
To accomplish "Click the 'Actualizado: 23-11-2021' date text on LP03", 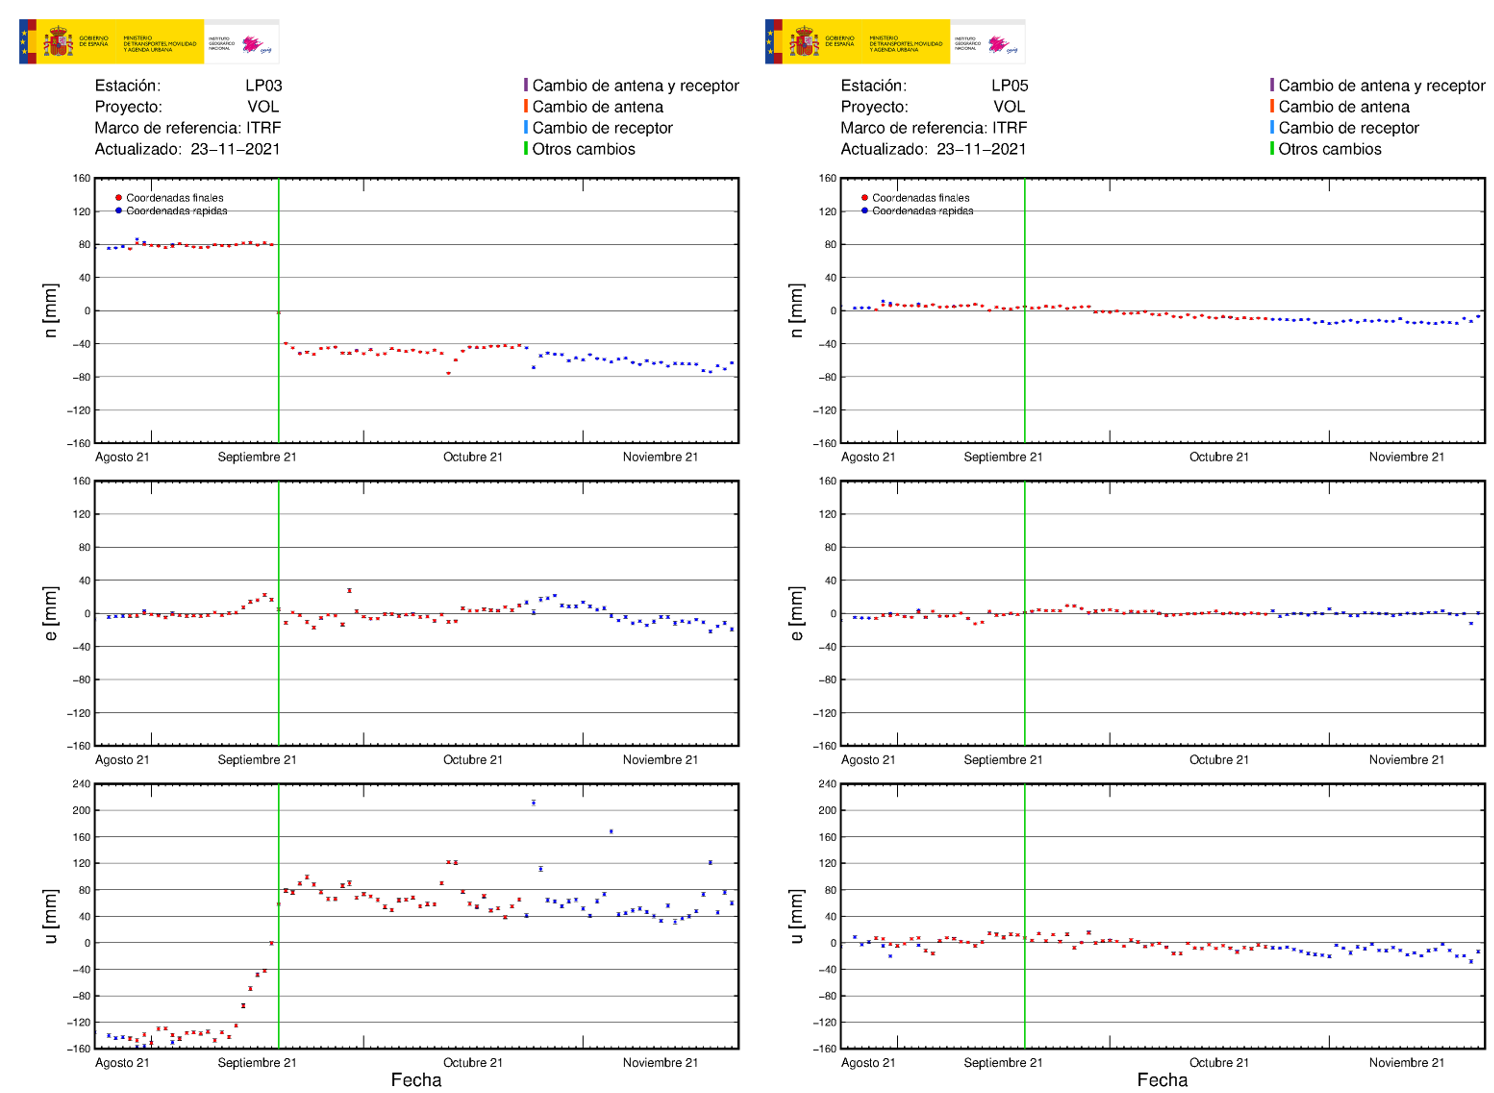I will pyautogui.click(x=185, y=149).
